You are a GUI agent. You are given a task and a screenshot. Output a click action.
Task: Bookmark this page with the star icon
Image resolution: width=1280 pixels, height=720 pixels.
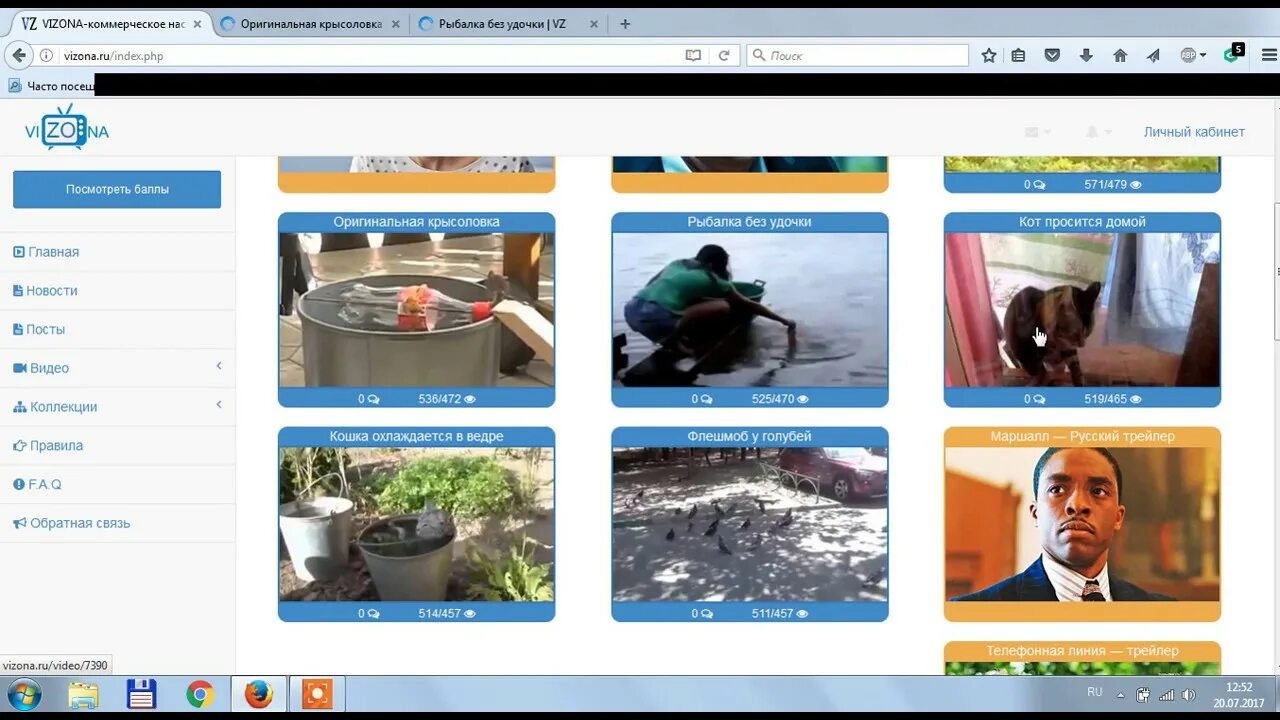989,56
